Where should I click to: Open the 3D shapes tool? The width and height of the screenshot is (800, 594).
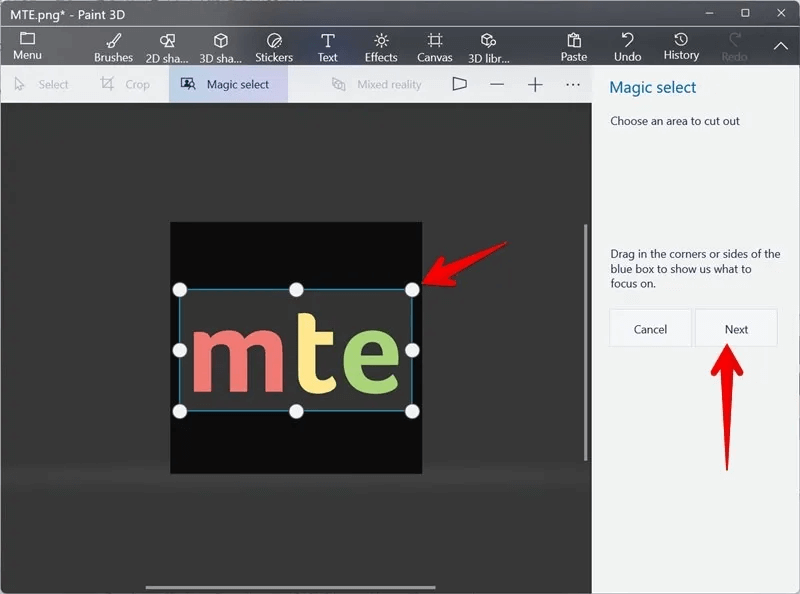click(221, 46)
